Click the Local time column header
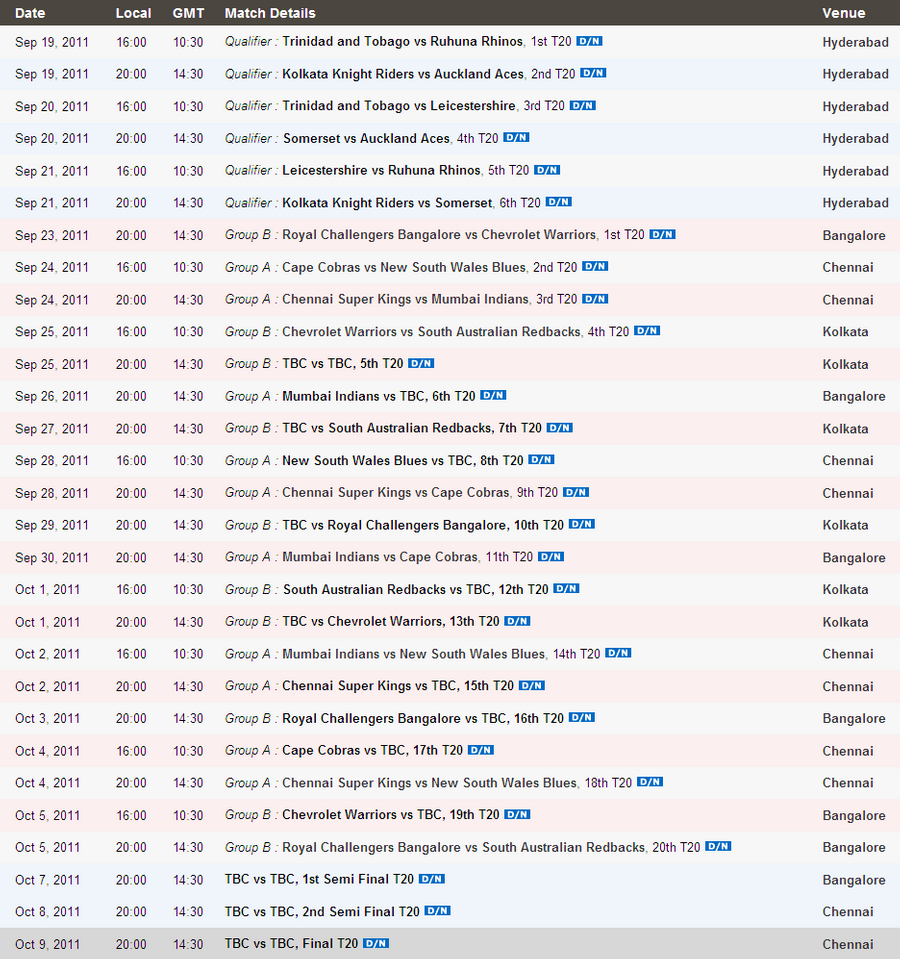 133,13
